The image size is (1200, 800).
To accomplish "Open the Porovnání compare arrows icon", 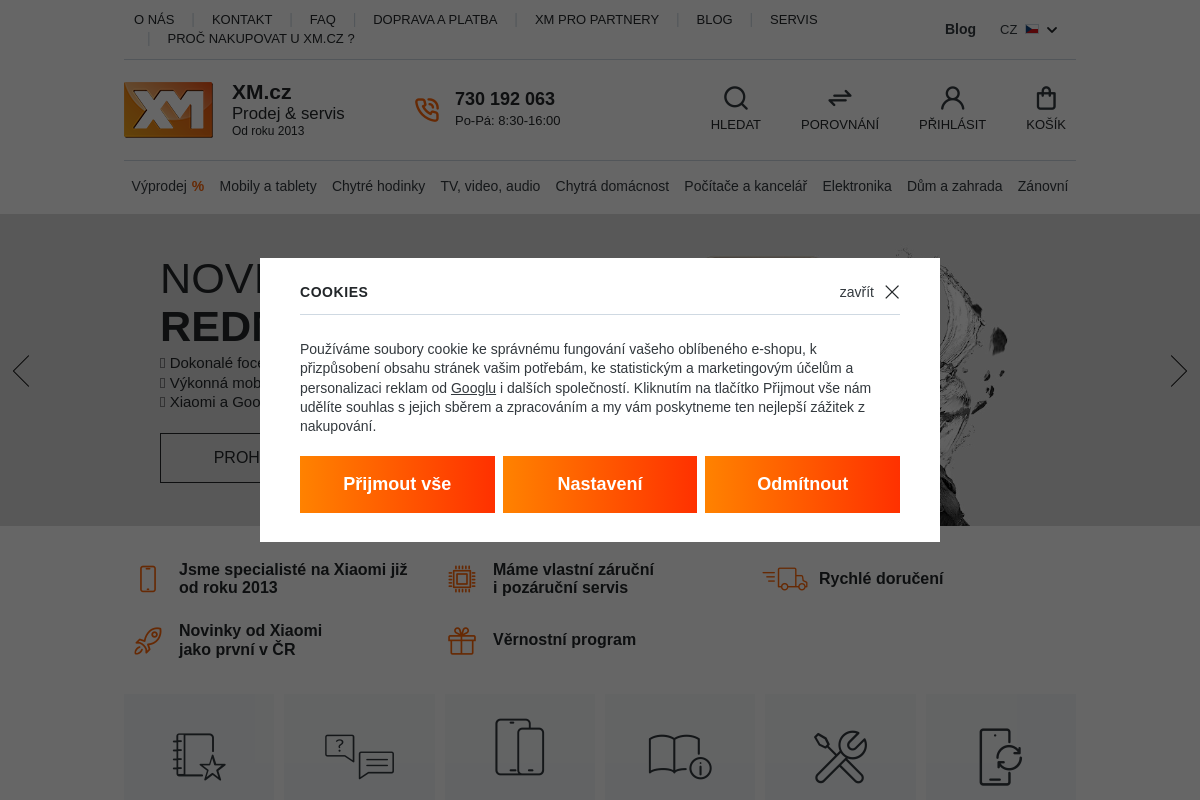I will (x=840, y=98).
